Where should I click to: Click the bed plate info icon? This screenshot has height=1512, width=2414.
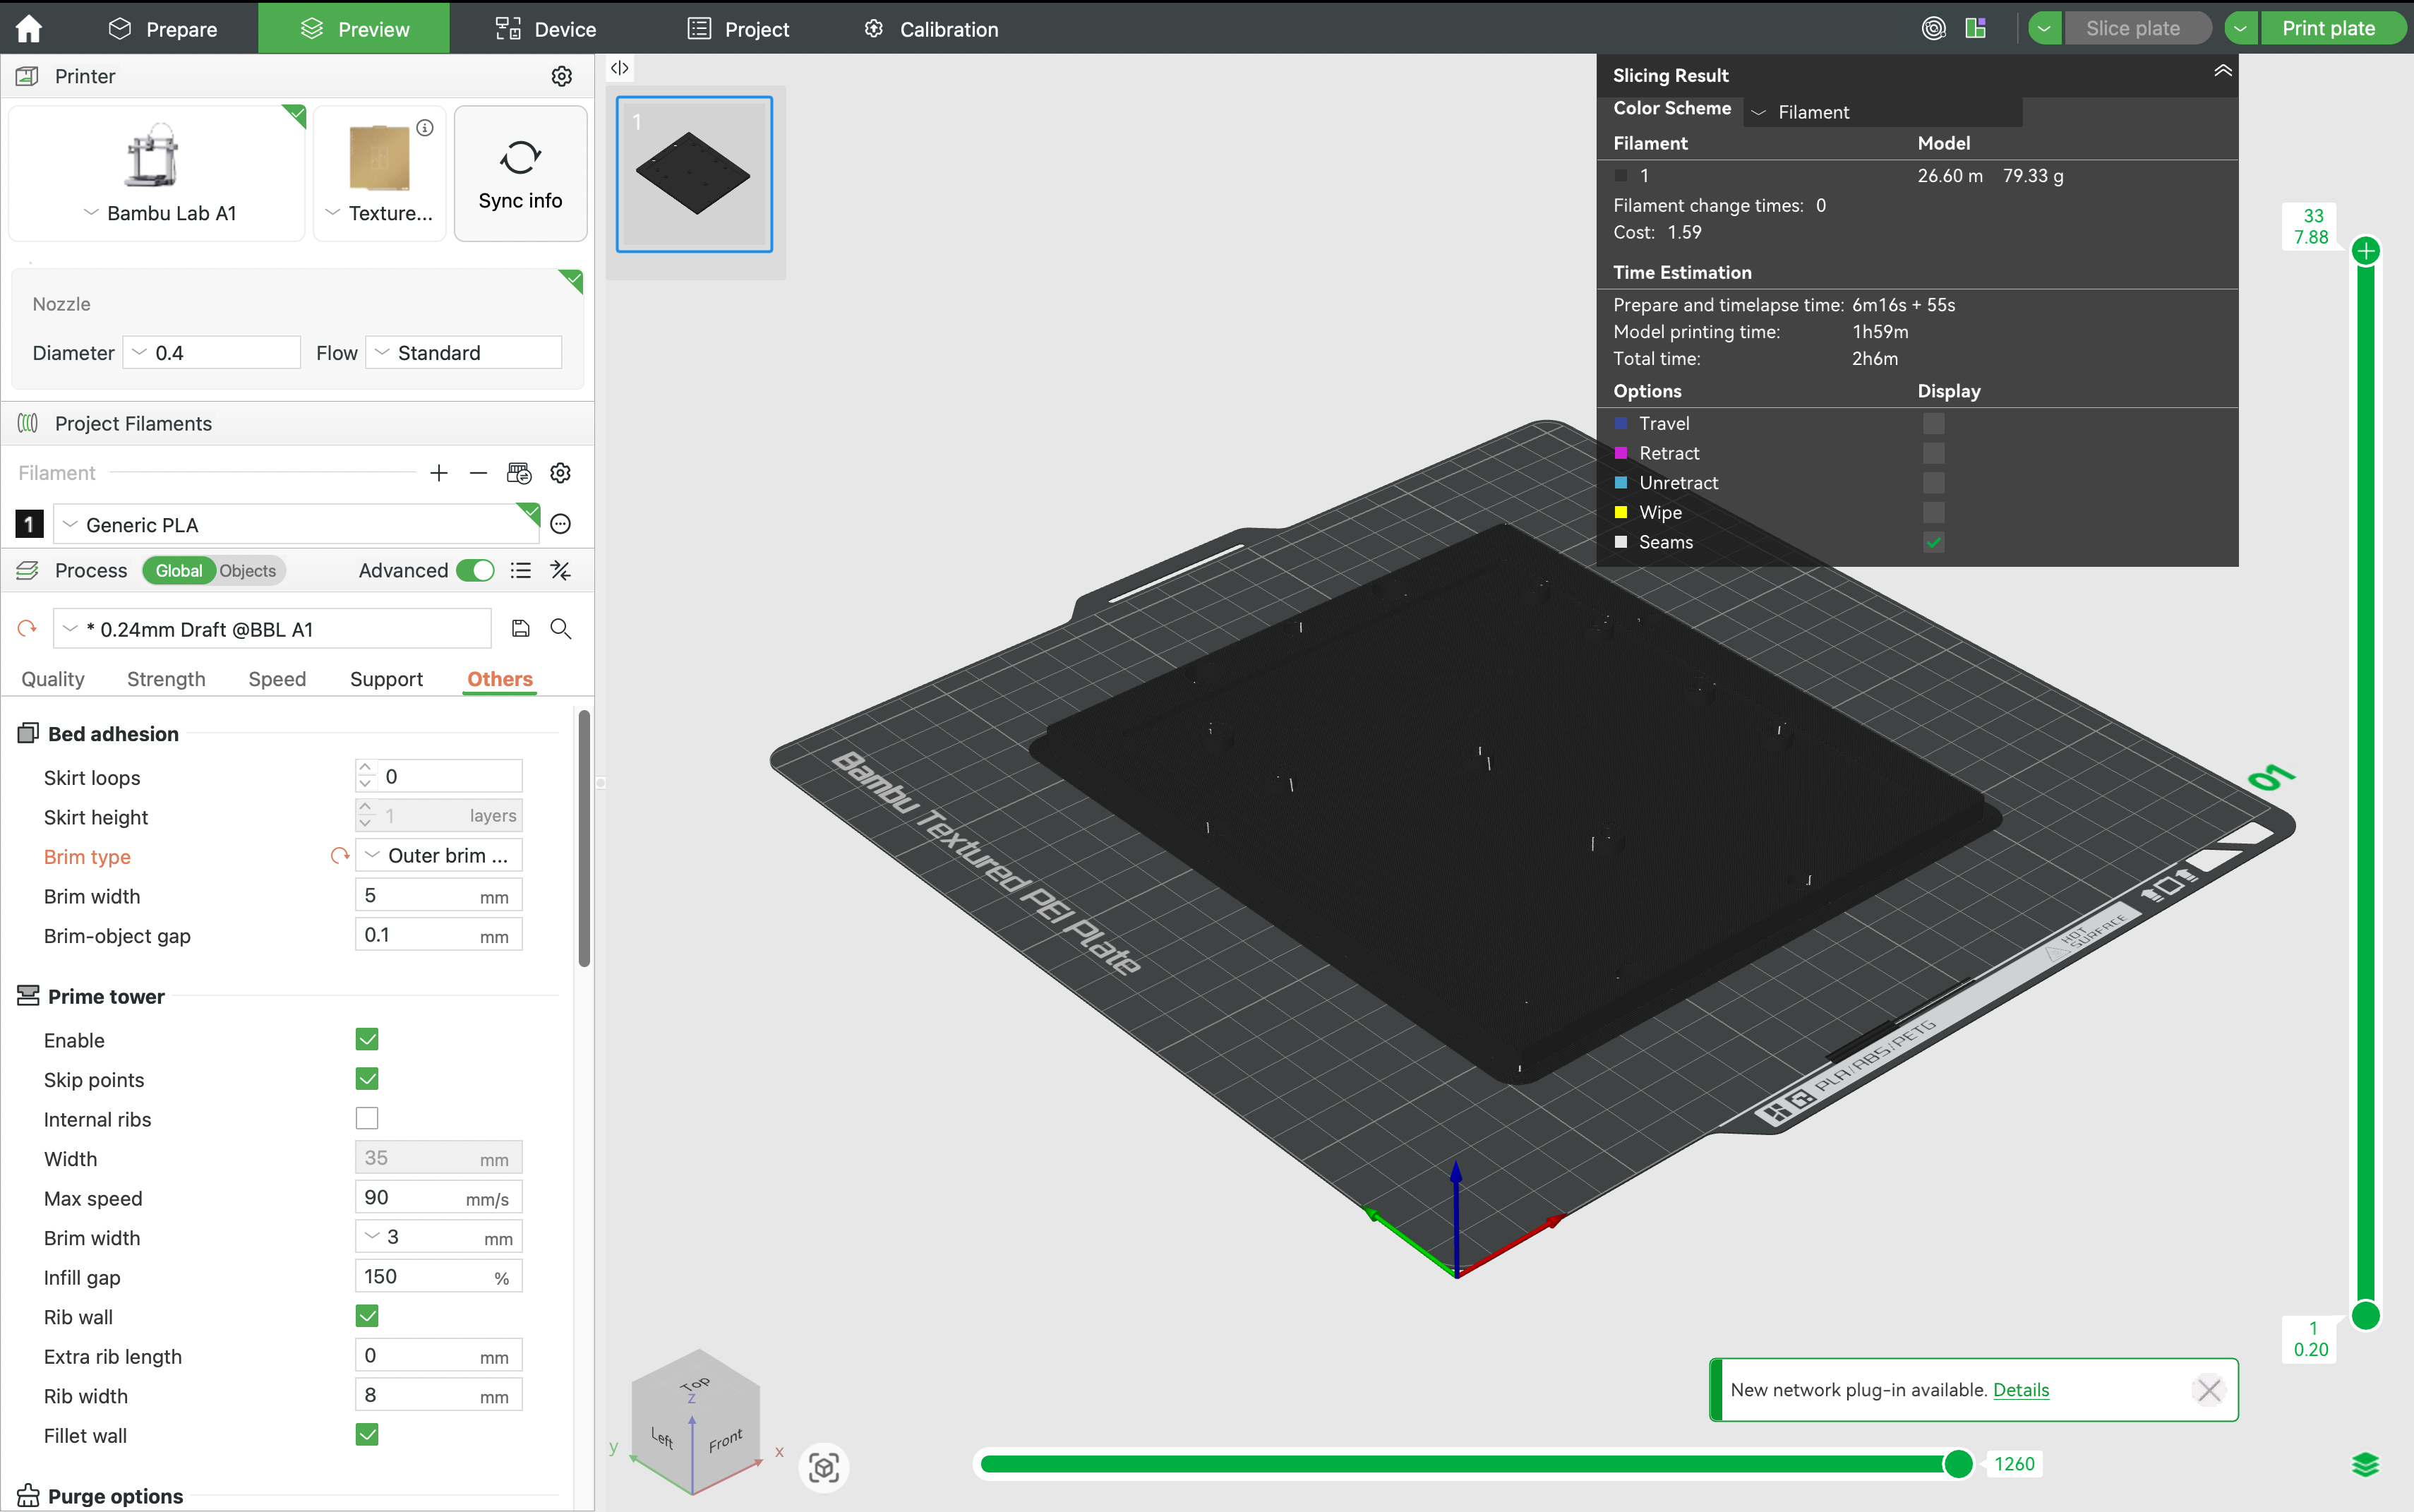click(425, 128)
